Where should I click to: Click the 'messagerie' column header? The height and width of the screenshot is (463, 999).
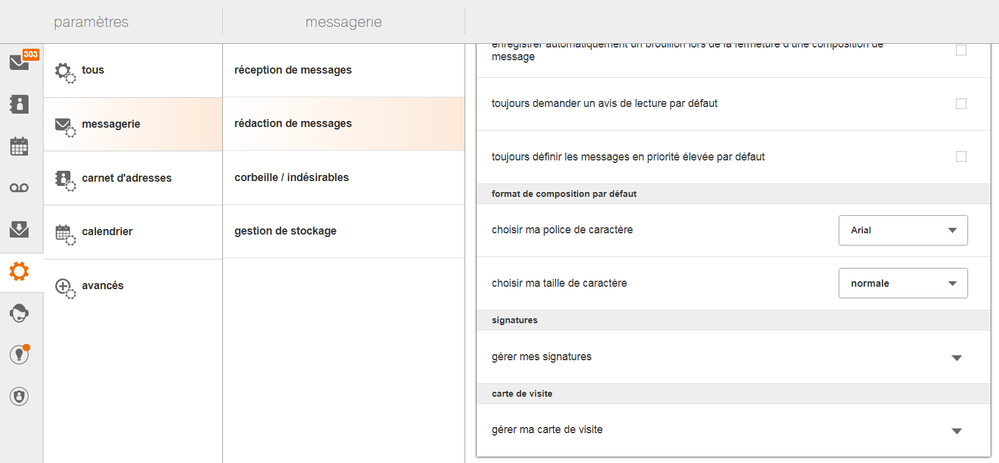[343, 22]
